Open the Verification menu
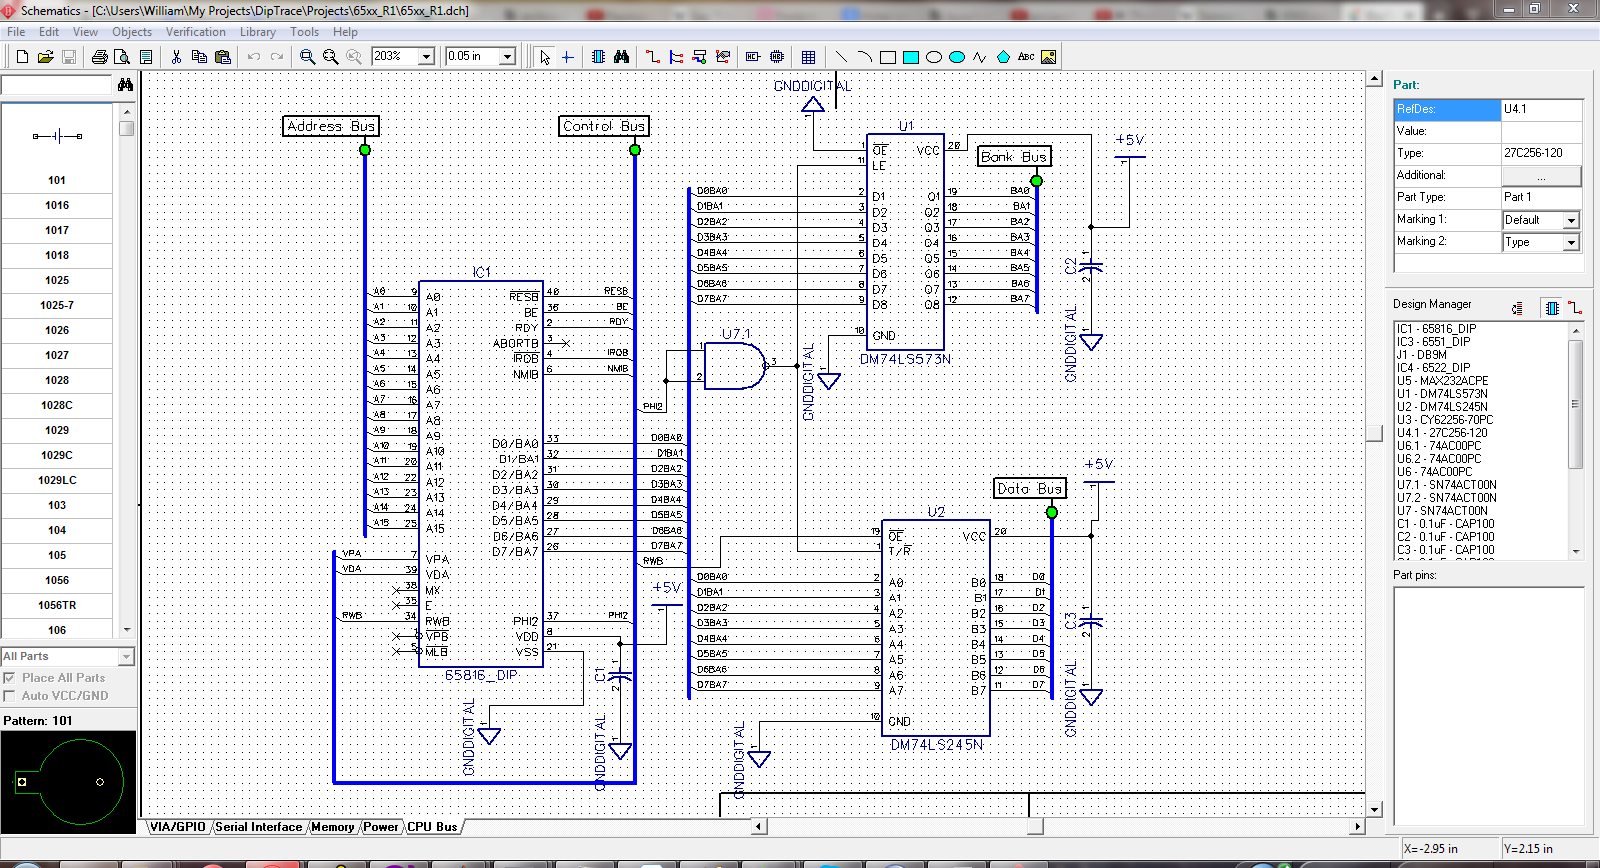This screenshot has width=1600, height=868. (x=195, y=32)
